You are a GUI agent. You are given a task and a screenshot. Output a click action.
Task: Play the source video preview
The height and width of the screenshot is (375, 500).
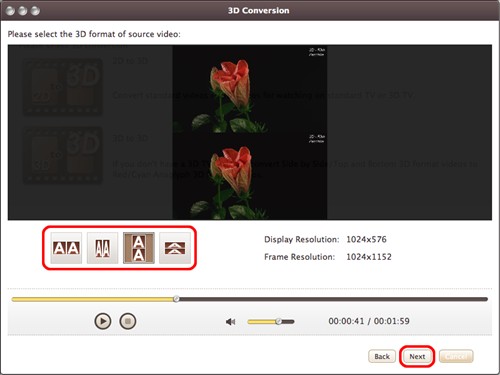(x=103, y=321)
